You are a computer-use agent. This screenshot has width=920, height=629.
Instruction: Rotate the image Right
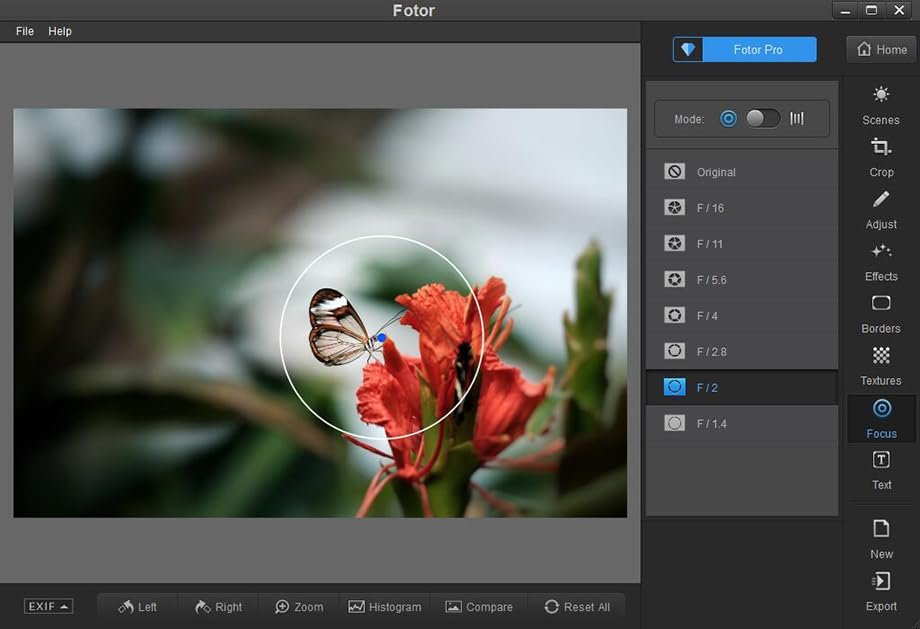[218, 607]
